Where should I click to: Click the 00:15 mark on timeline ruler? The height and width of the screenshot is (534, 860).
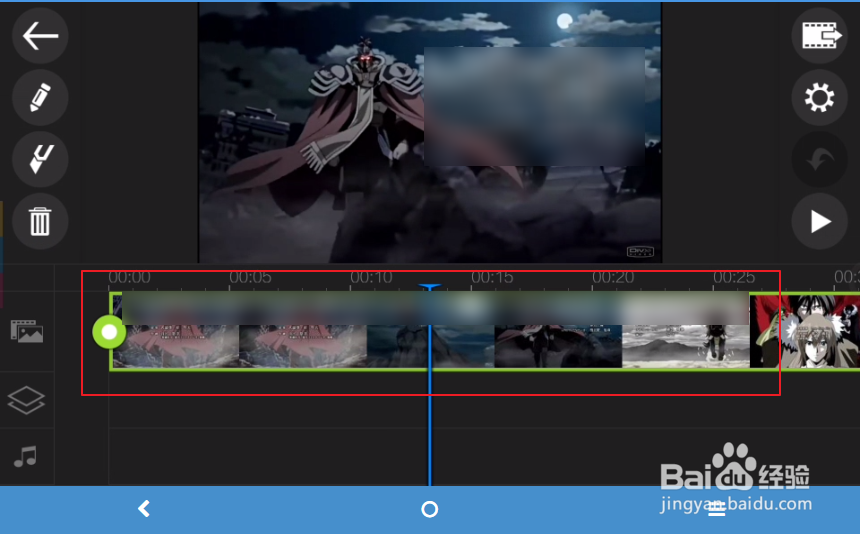492,277
